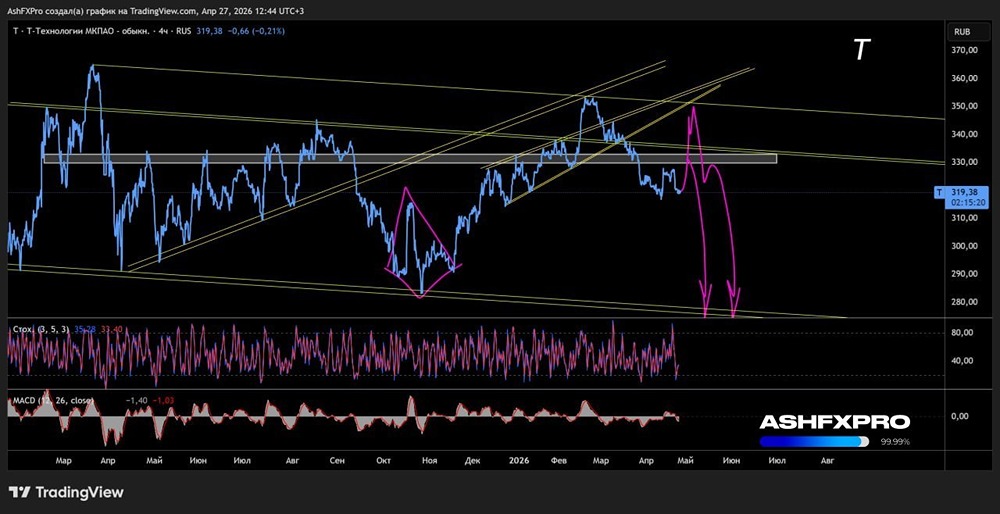Click the Фев label on the time axis
The width and height of the screenshot is (1000, 514).
click(x=559, y=459)
